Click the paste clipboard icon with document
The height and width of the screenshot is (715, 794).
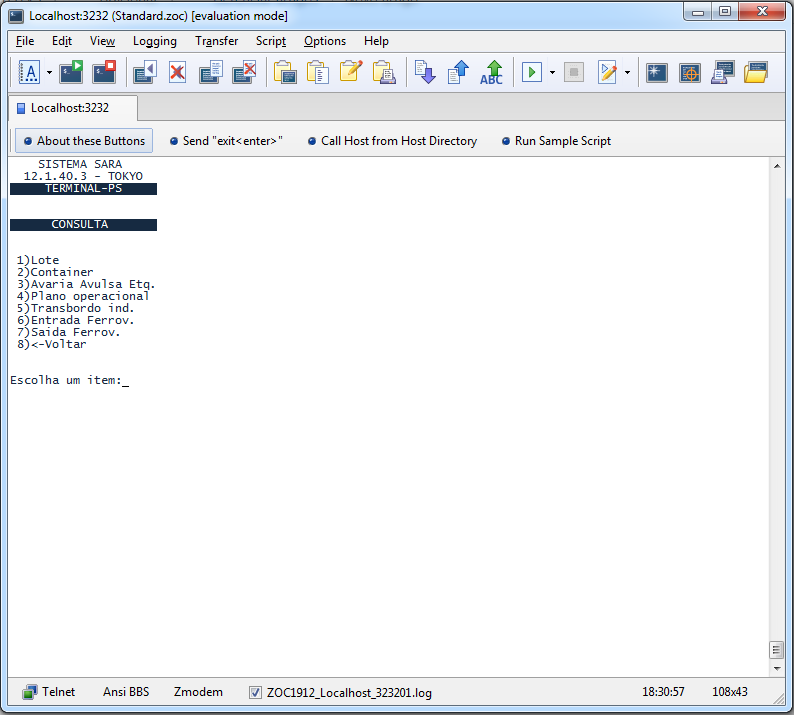click(x=317, y=72)
